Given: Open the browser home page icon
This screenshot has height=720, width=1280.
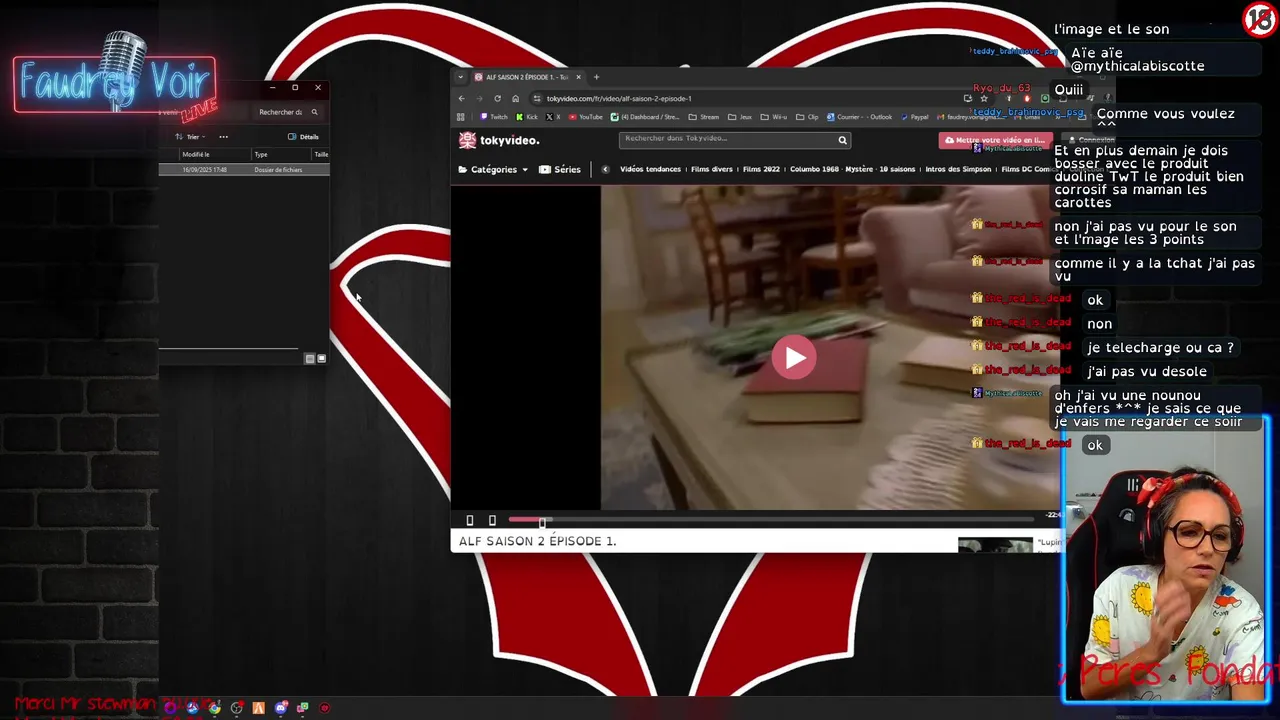Looking at the screenshot, I should (515, 98).
